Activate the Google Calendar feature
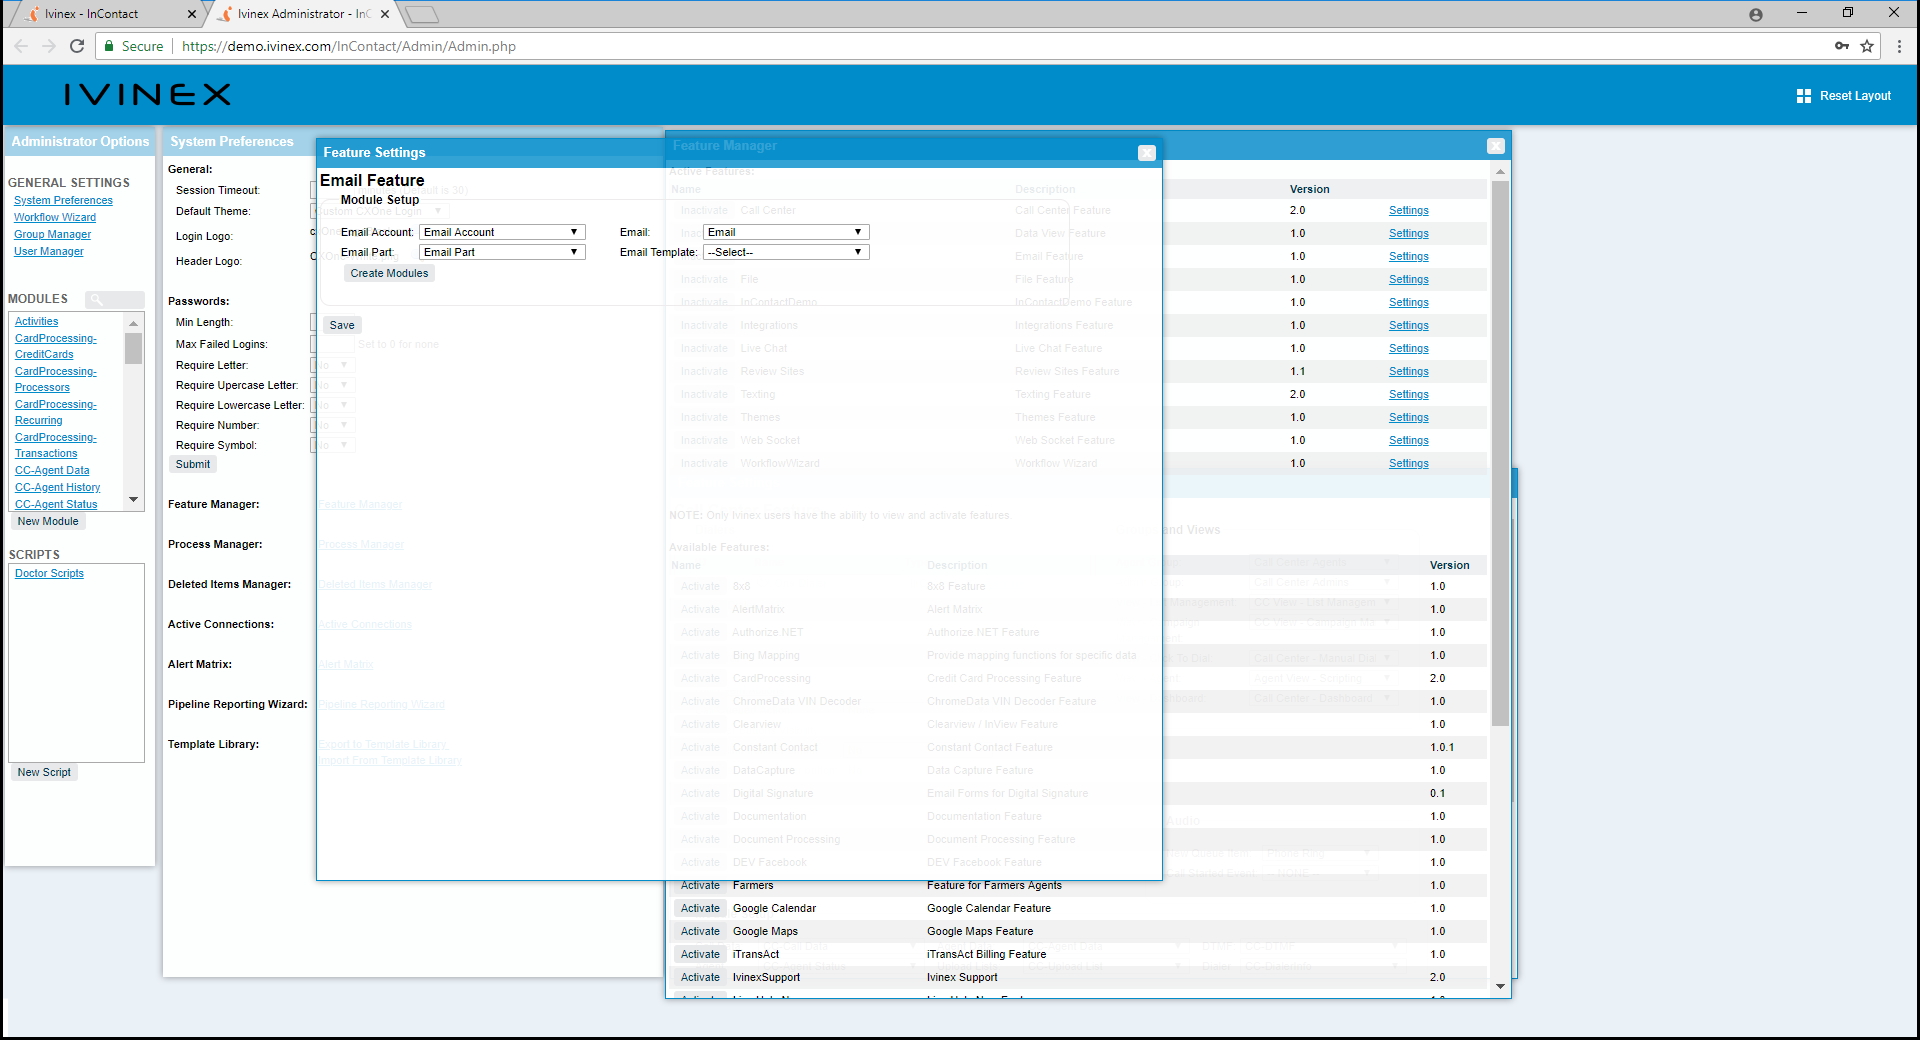Viewport: 1920px width, 1040px height. click(x=700, y=908)
